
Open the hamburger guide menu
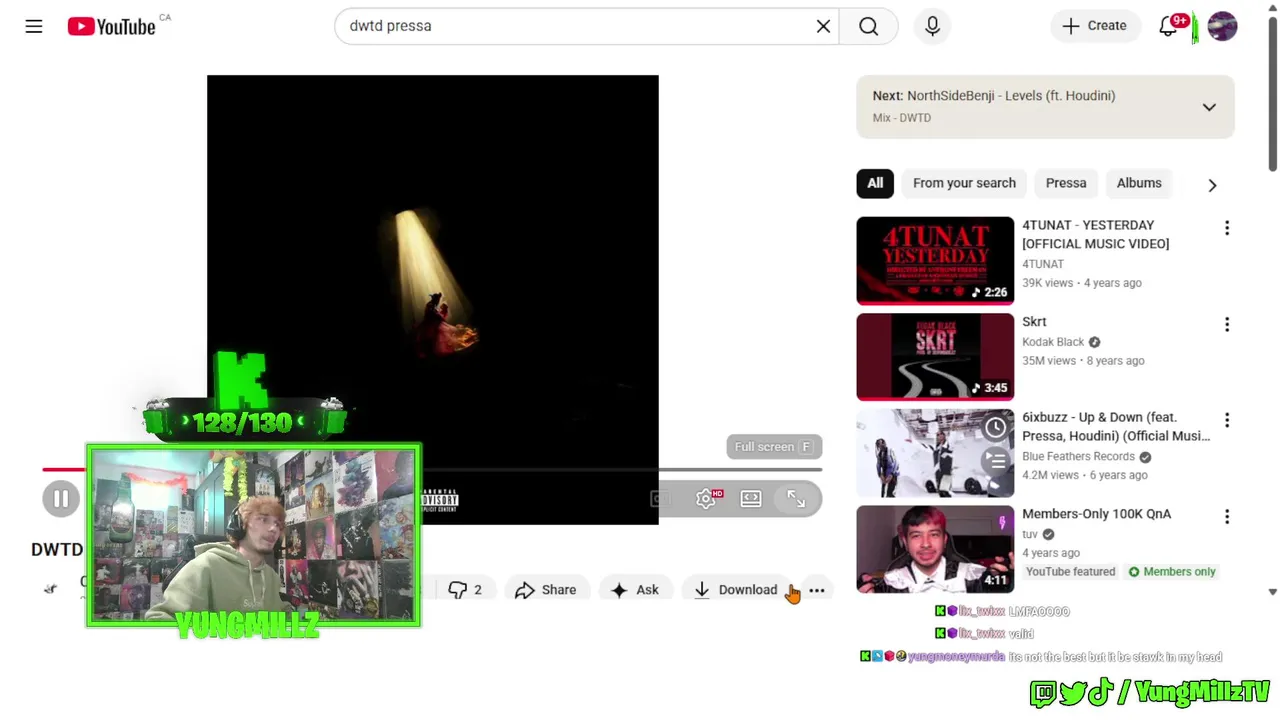pos(34,26)
